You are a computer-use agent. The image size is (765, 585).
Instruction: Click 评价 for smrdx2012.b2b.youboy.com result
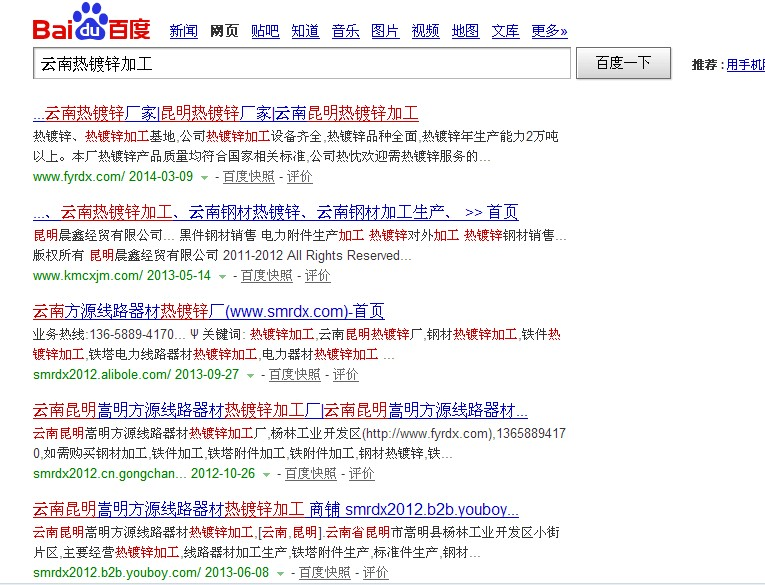coord(376,573)
